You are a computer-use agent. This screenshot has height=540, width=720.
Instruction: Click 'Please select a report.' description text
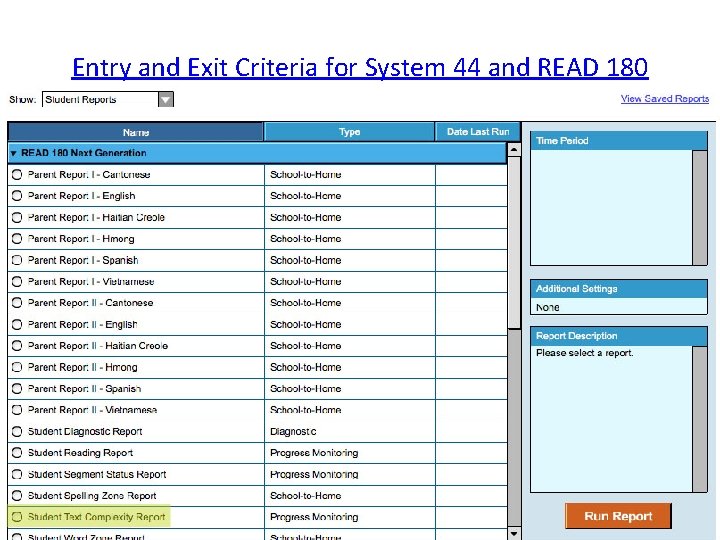[x=585, y=353]
